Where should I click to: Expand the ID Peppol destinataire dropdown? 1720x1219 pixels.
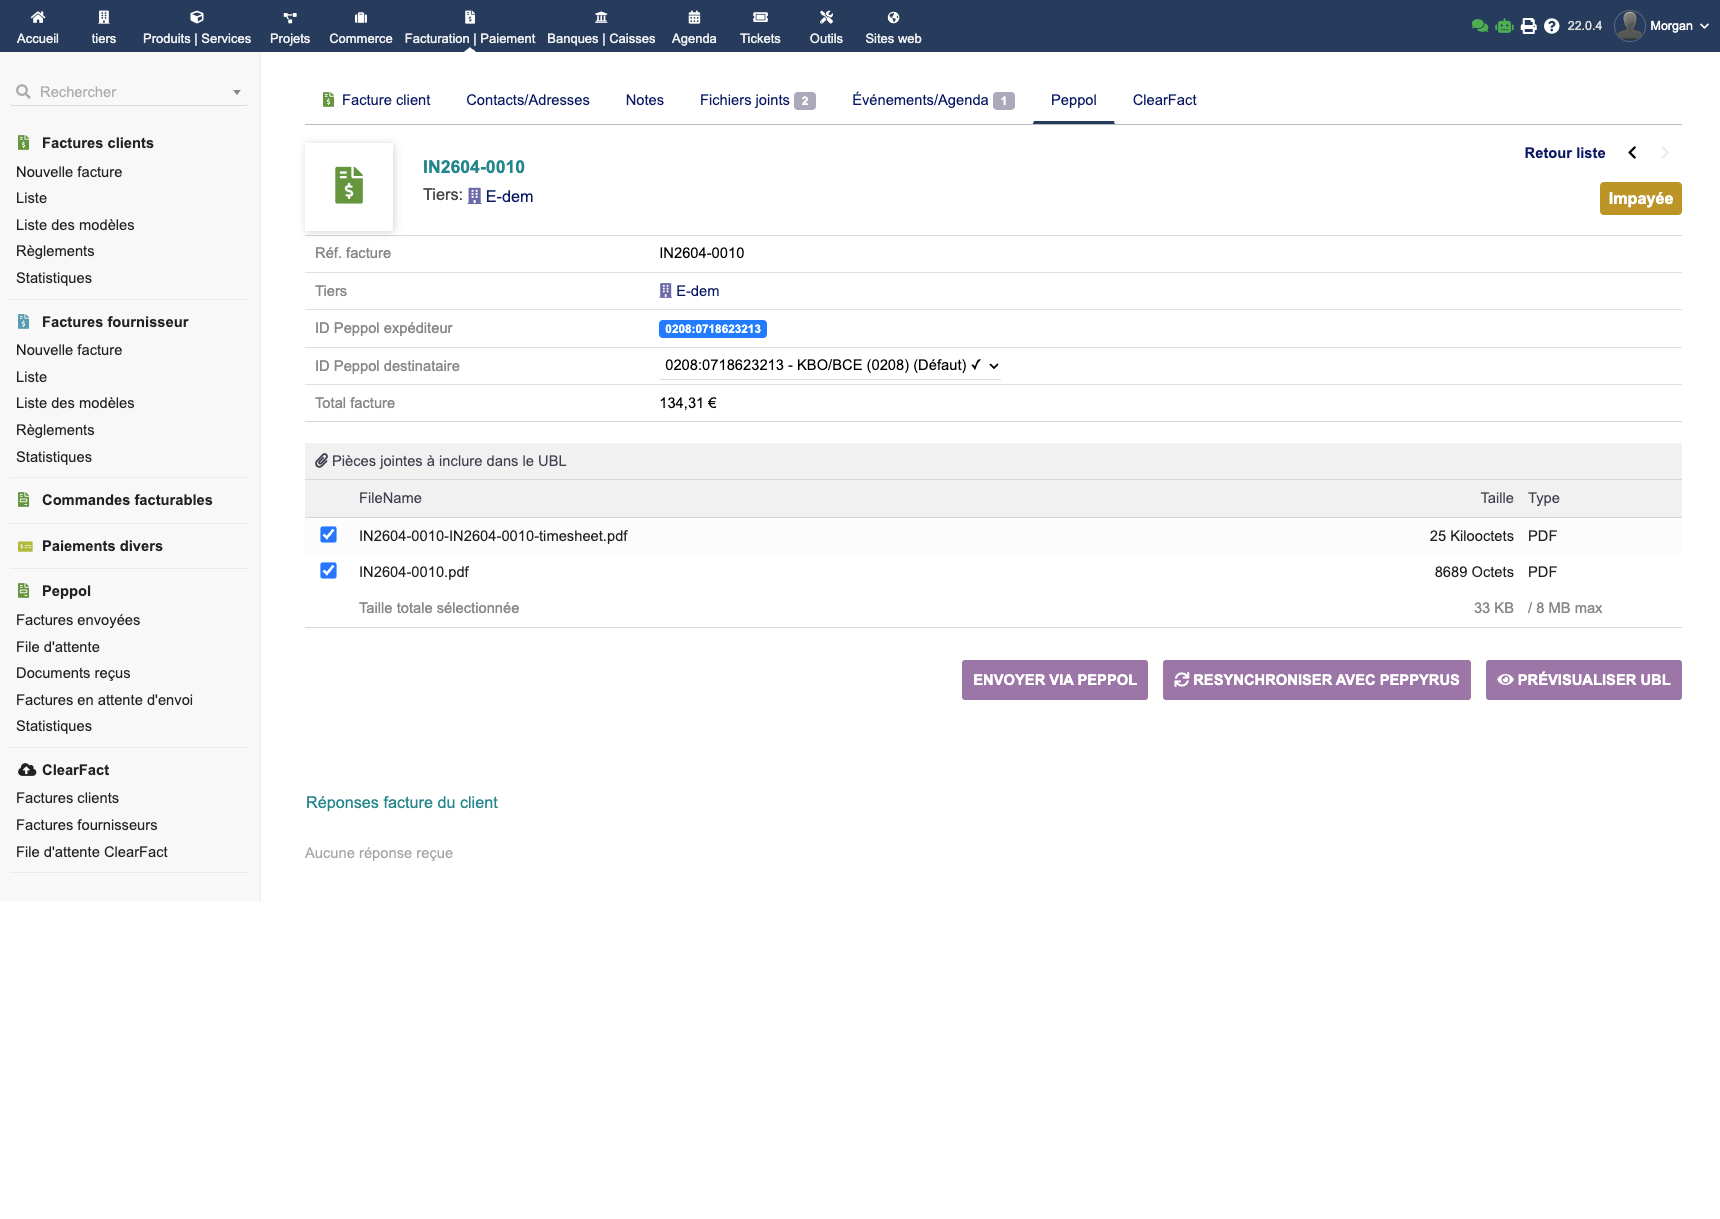point(830,366)
